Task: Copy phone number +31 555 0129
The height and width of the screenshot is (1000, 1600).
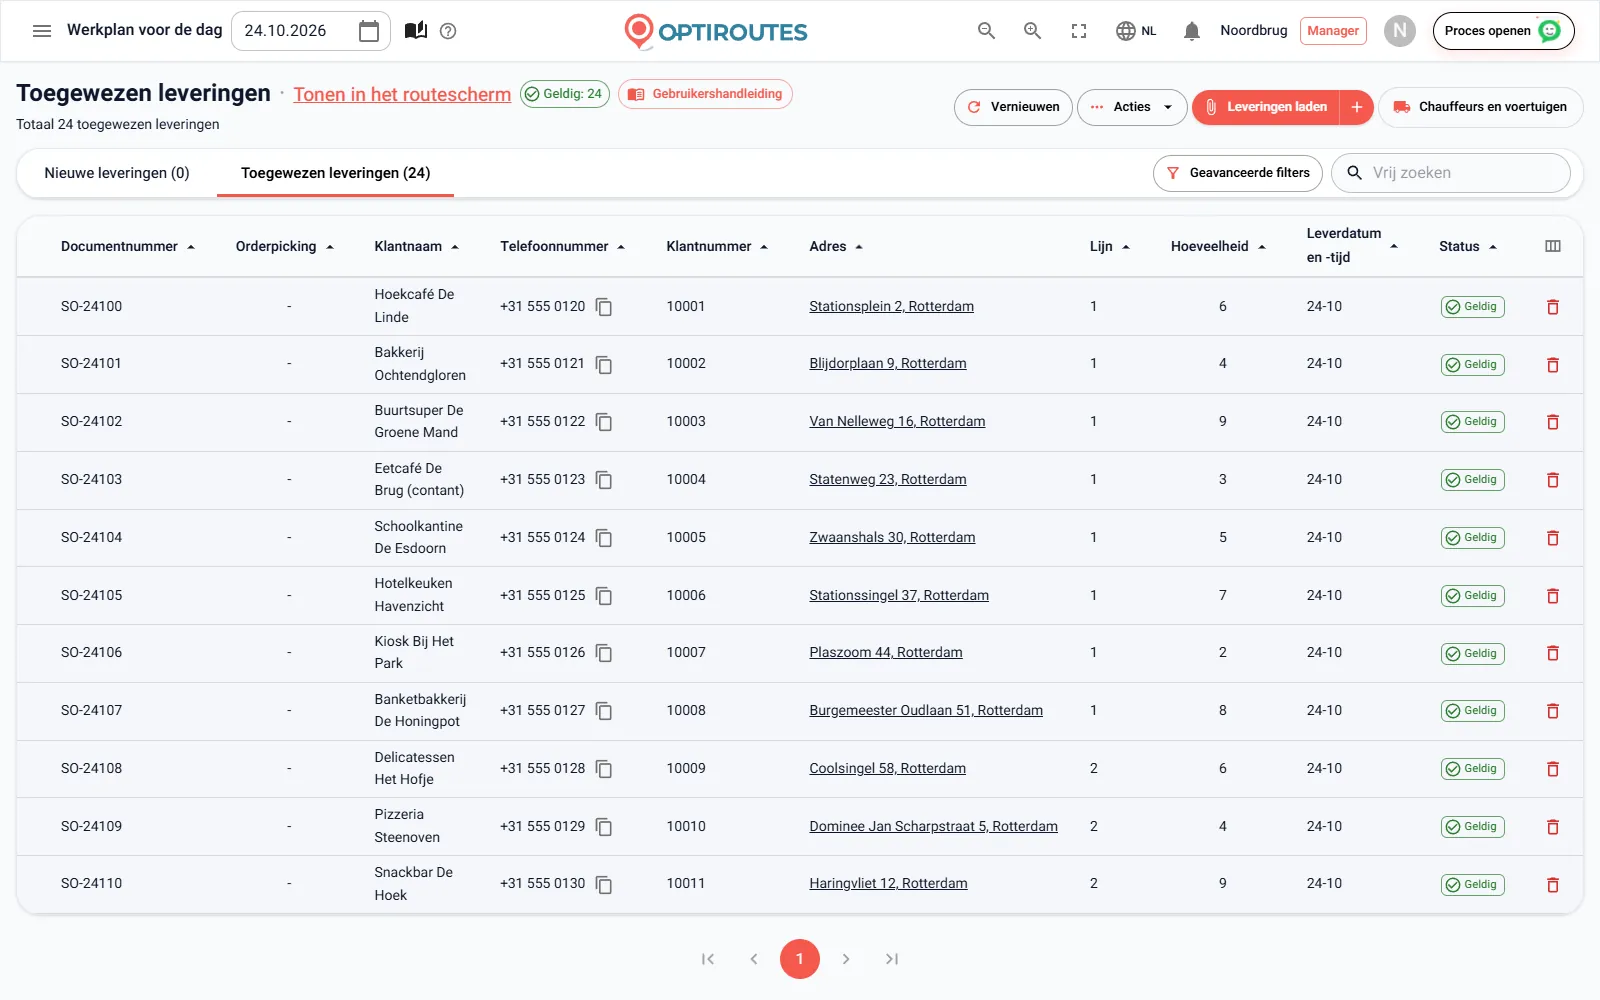Action: [x=604, y=827]
